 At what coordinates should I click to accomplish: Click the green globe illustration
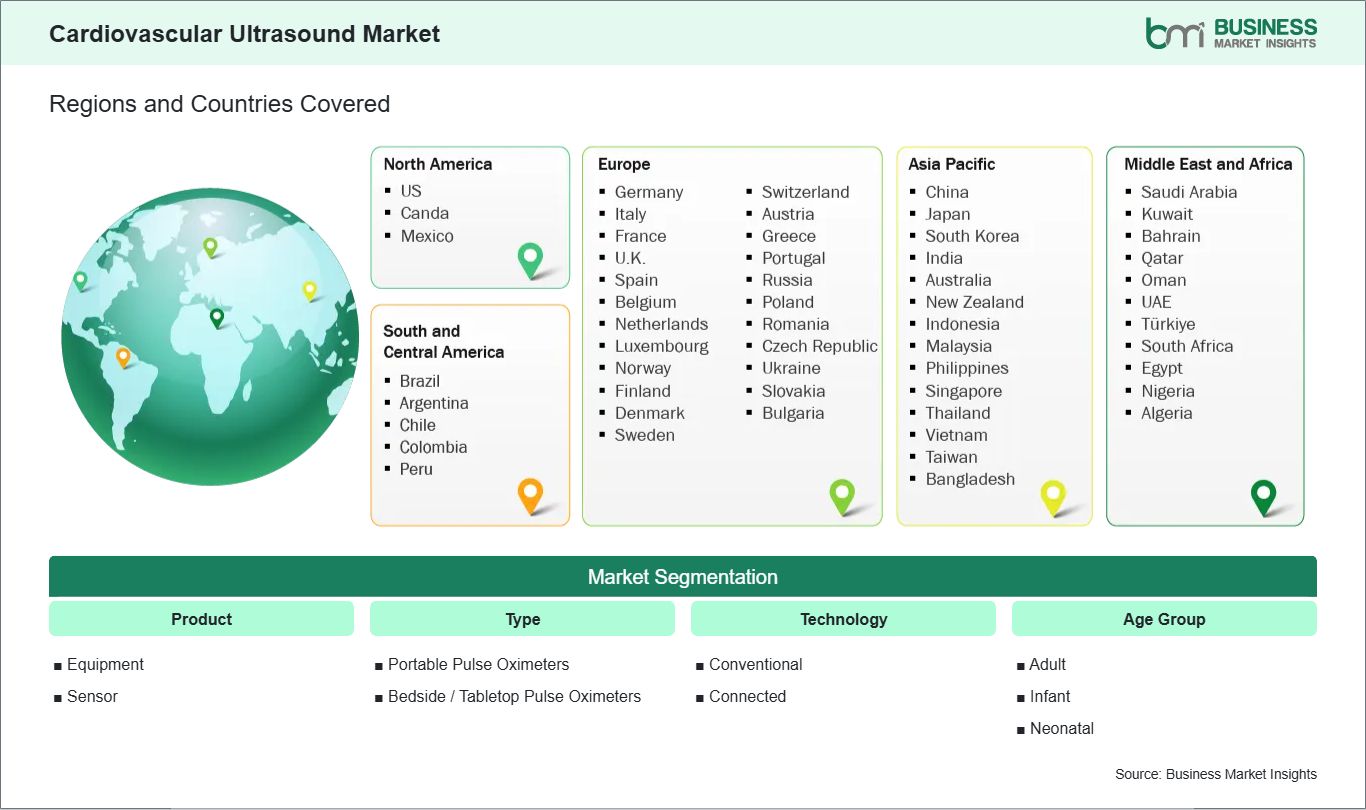[210, 337]
